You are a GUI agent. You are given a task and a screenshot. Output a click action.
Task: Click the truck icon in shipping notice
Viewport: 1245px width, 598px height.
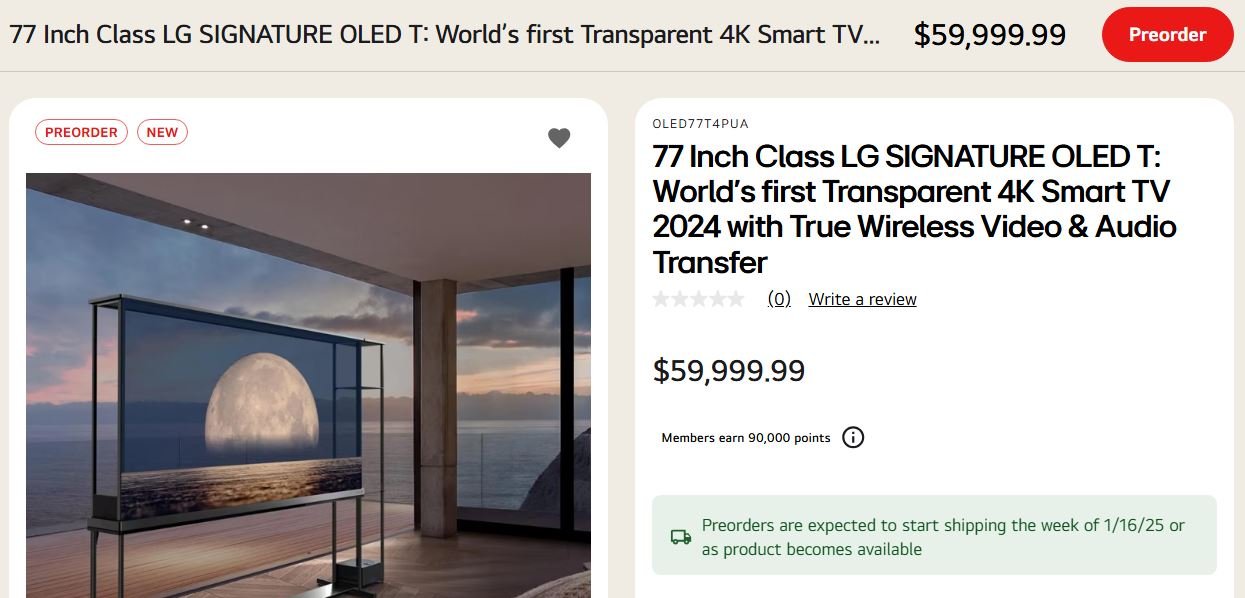click(680, 536)
